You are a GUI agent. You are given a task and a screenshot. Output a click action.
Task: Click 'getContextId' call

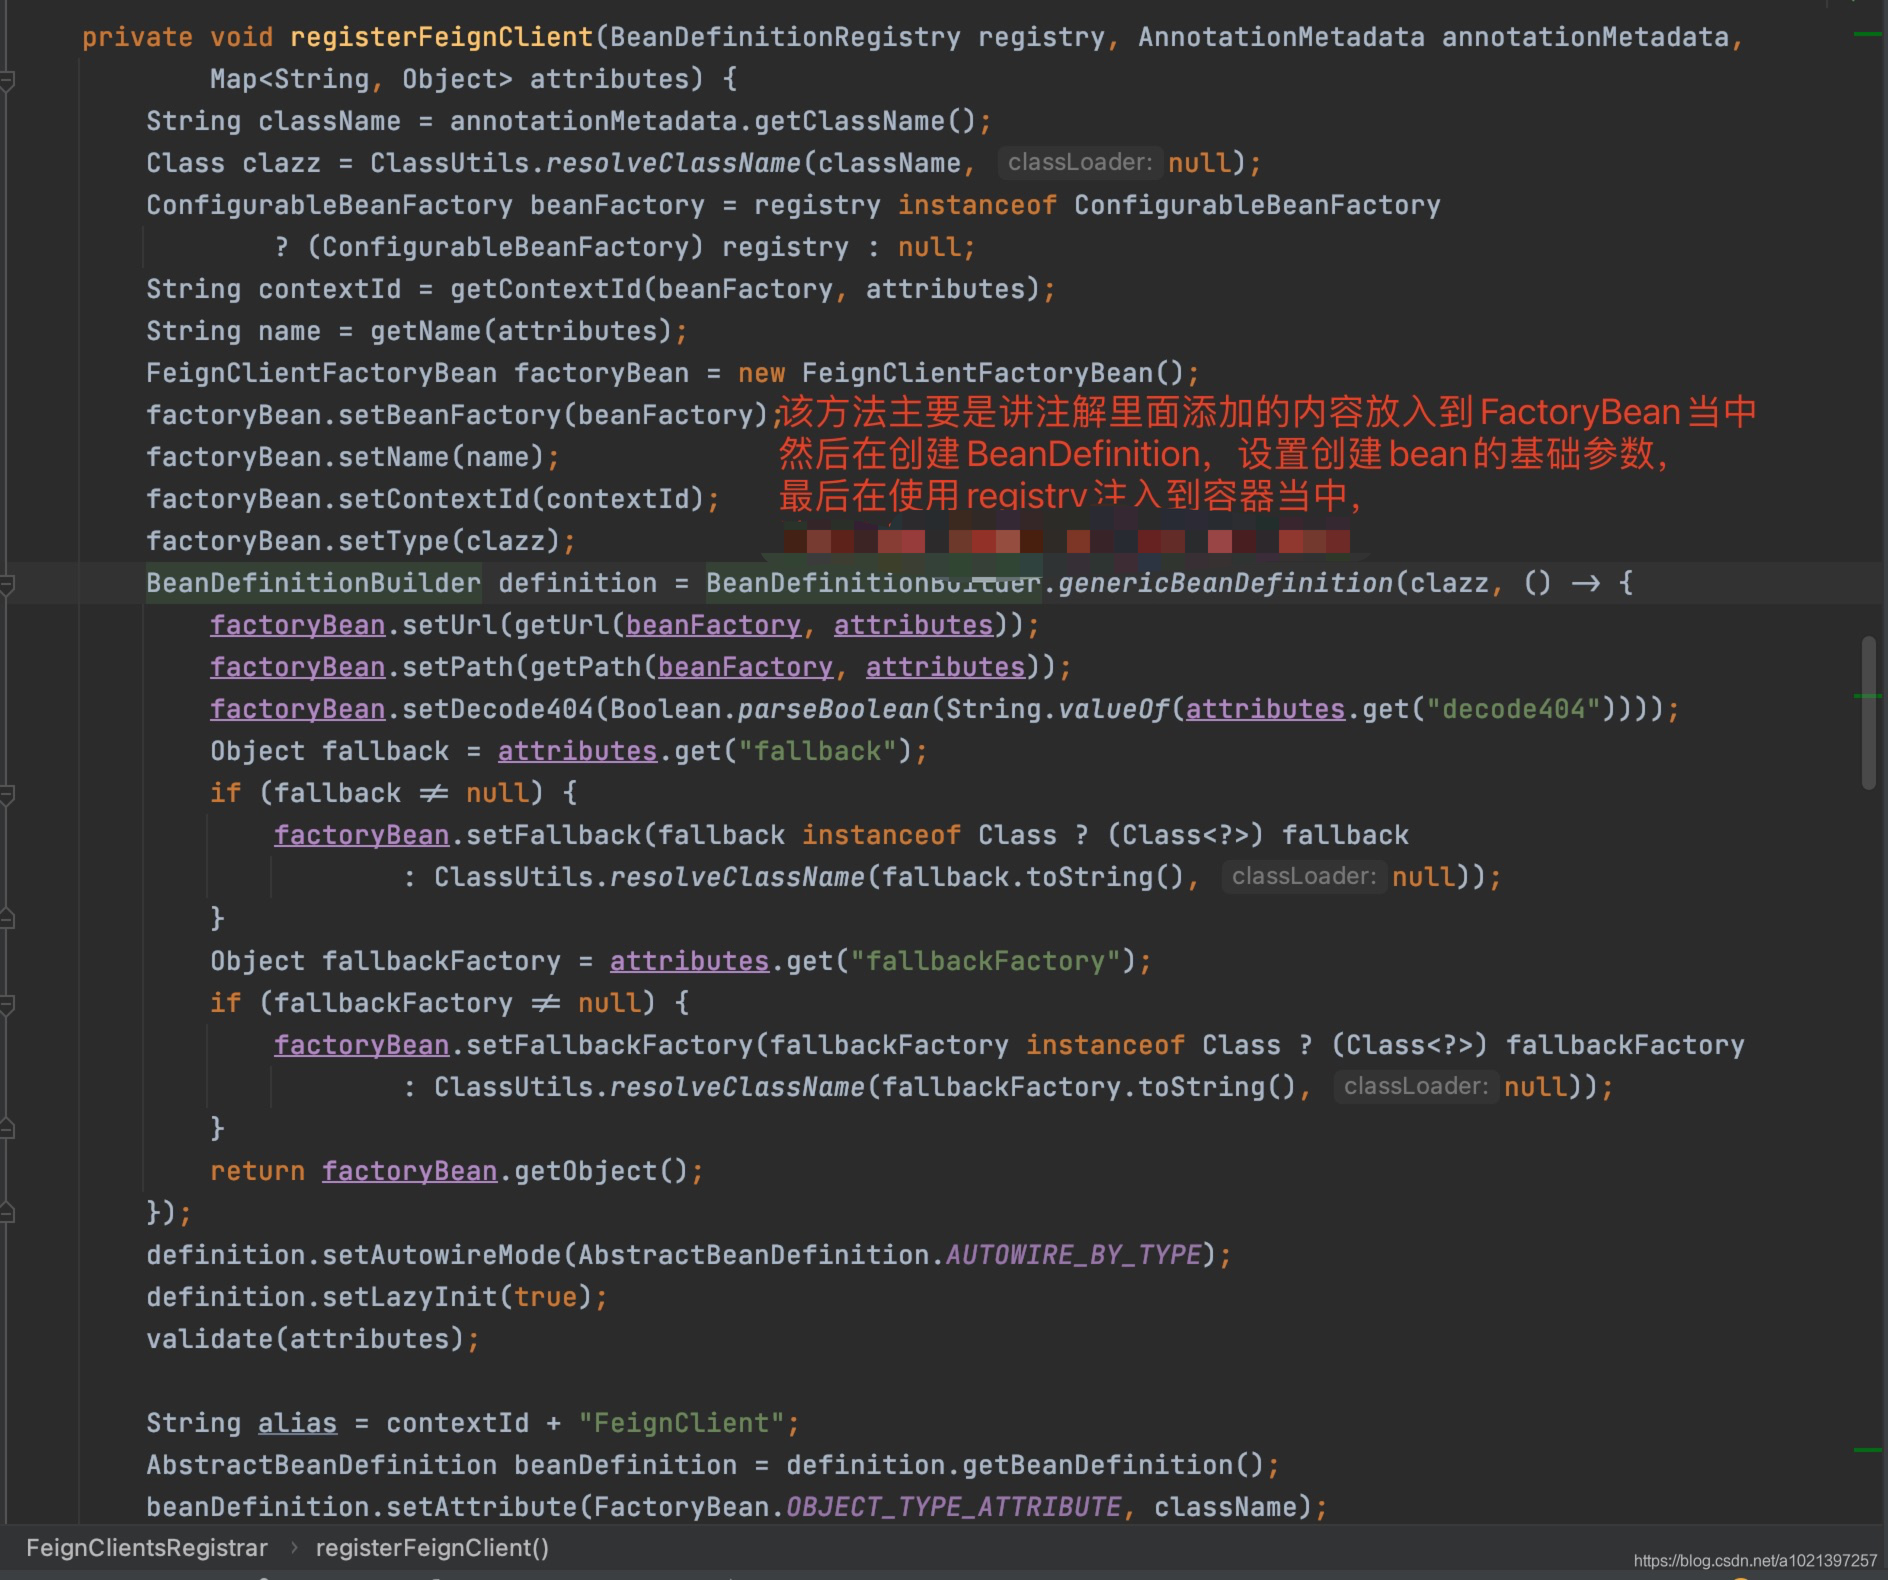pos(546,289)
